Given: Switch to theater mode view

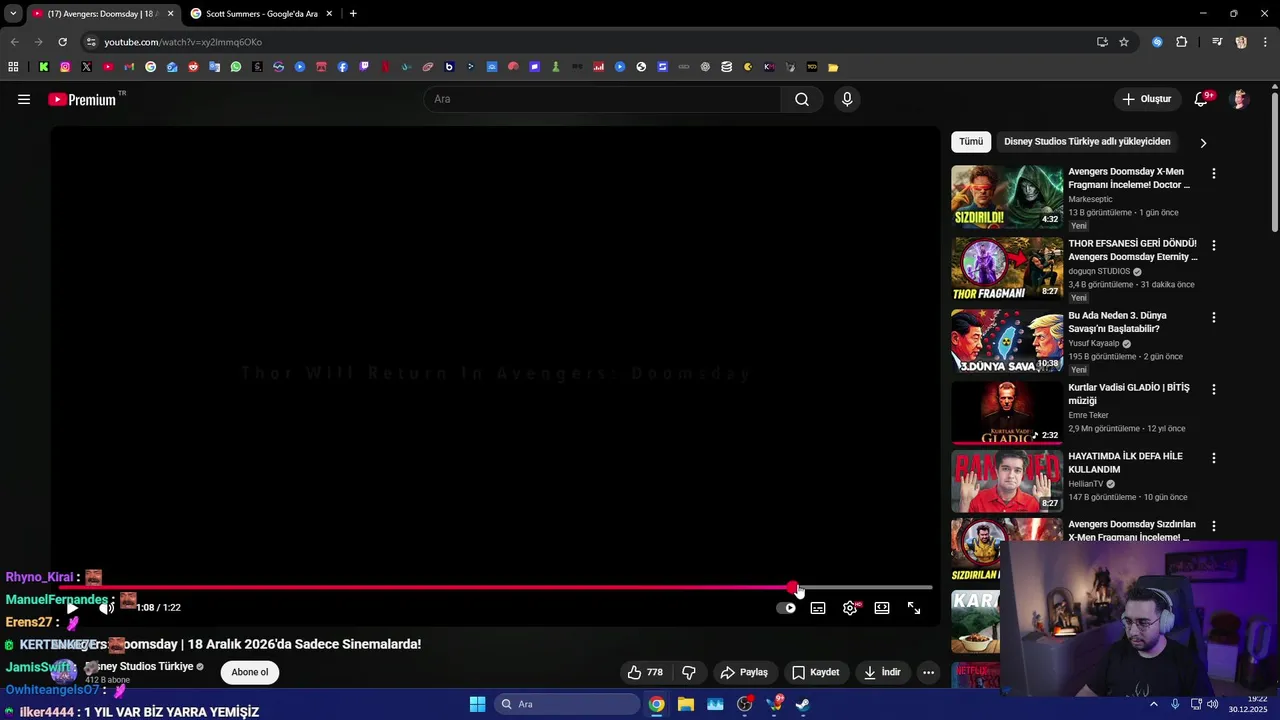Looking at the screenshot, I should click(882, 608).
